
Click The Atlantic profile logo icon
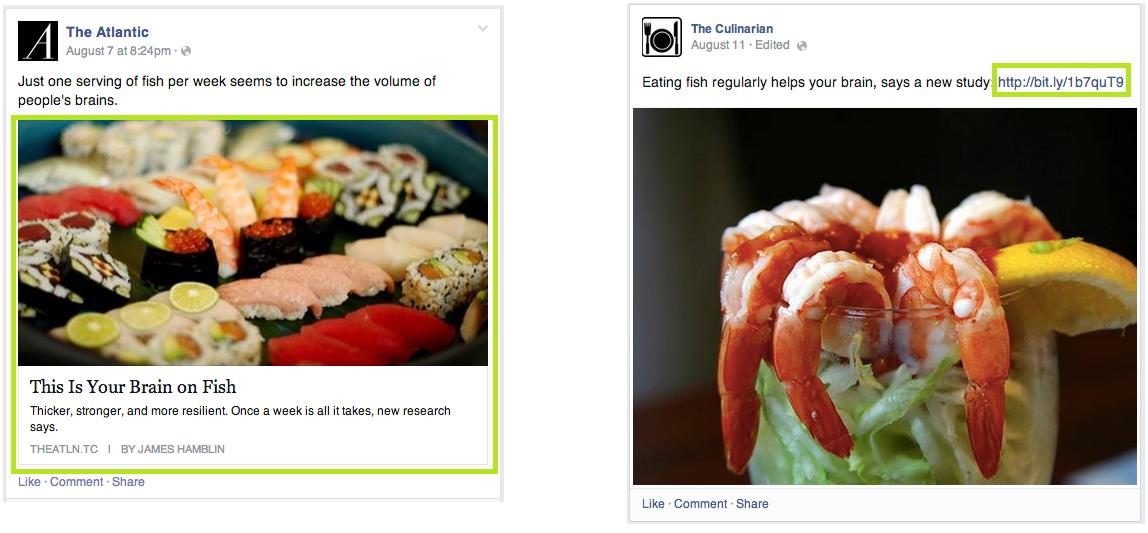click(37, 41)
